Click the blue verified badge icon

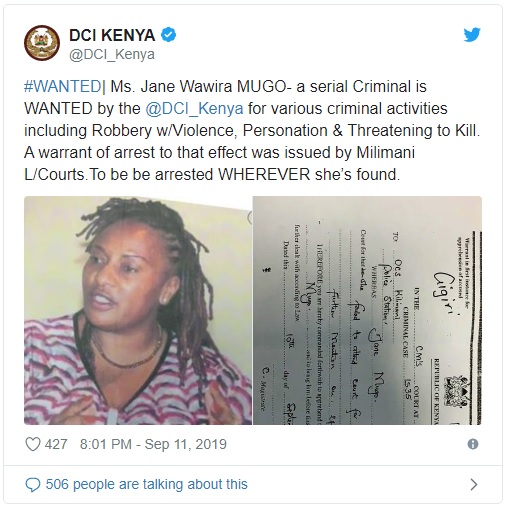click(x=169, y=35)
